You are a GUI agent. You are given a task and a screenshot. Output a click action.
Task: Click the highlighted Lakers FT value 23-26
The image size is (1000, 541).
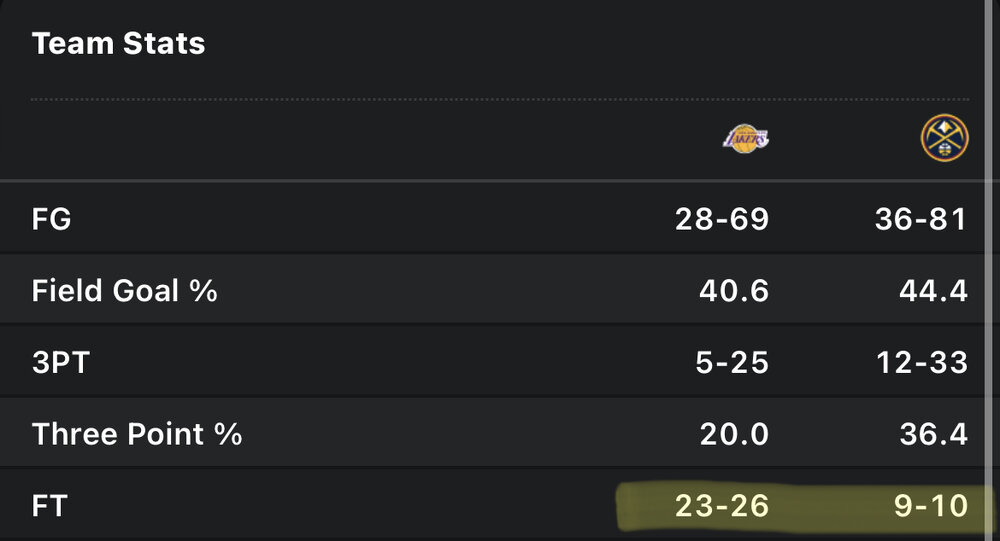pos(722,506)
